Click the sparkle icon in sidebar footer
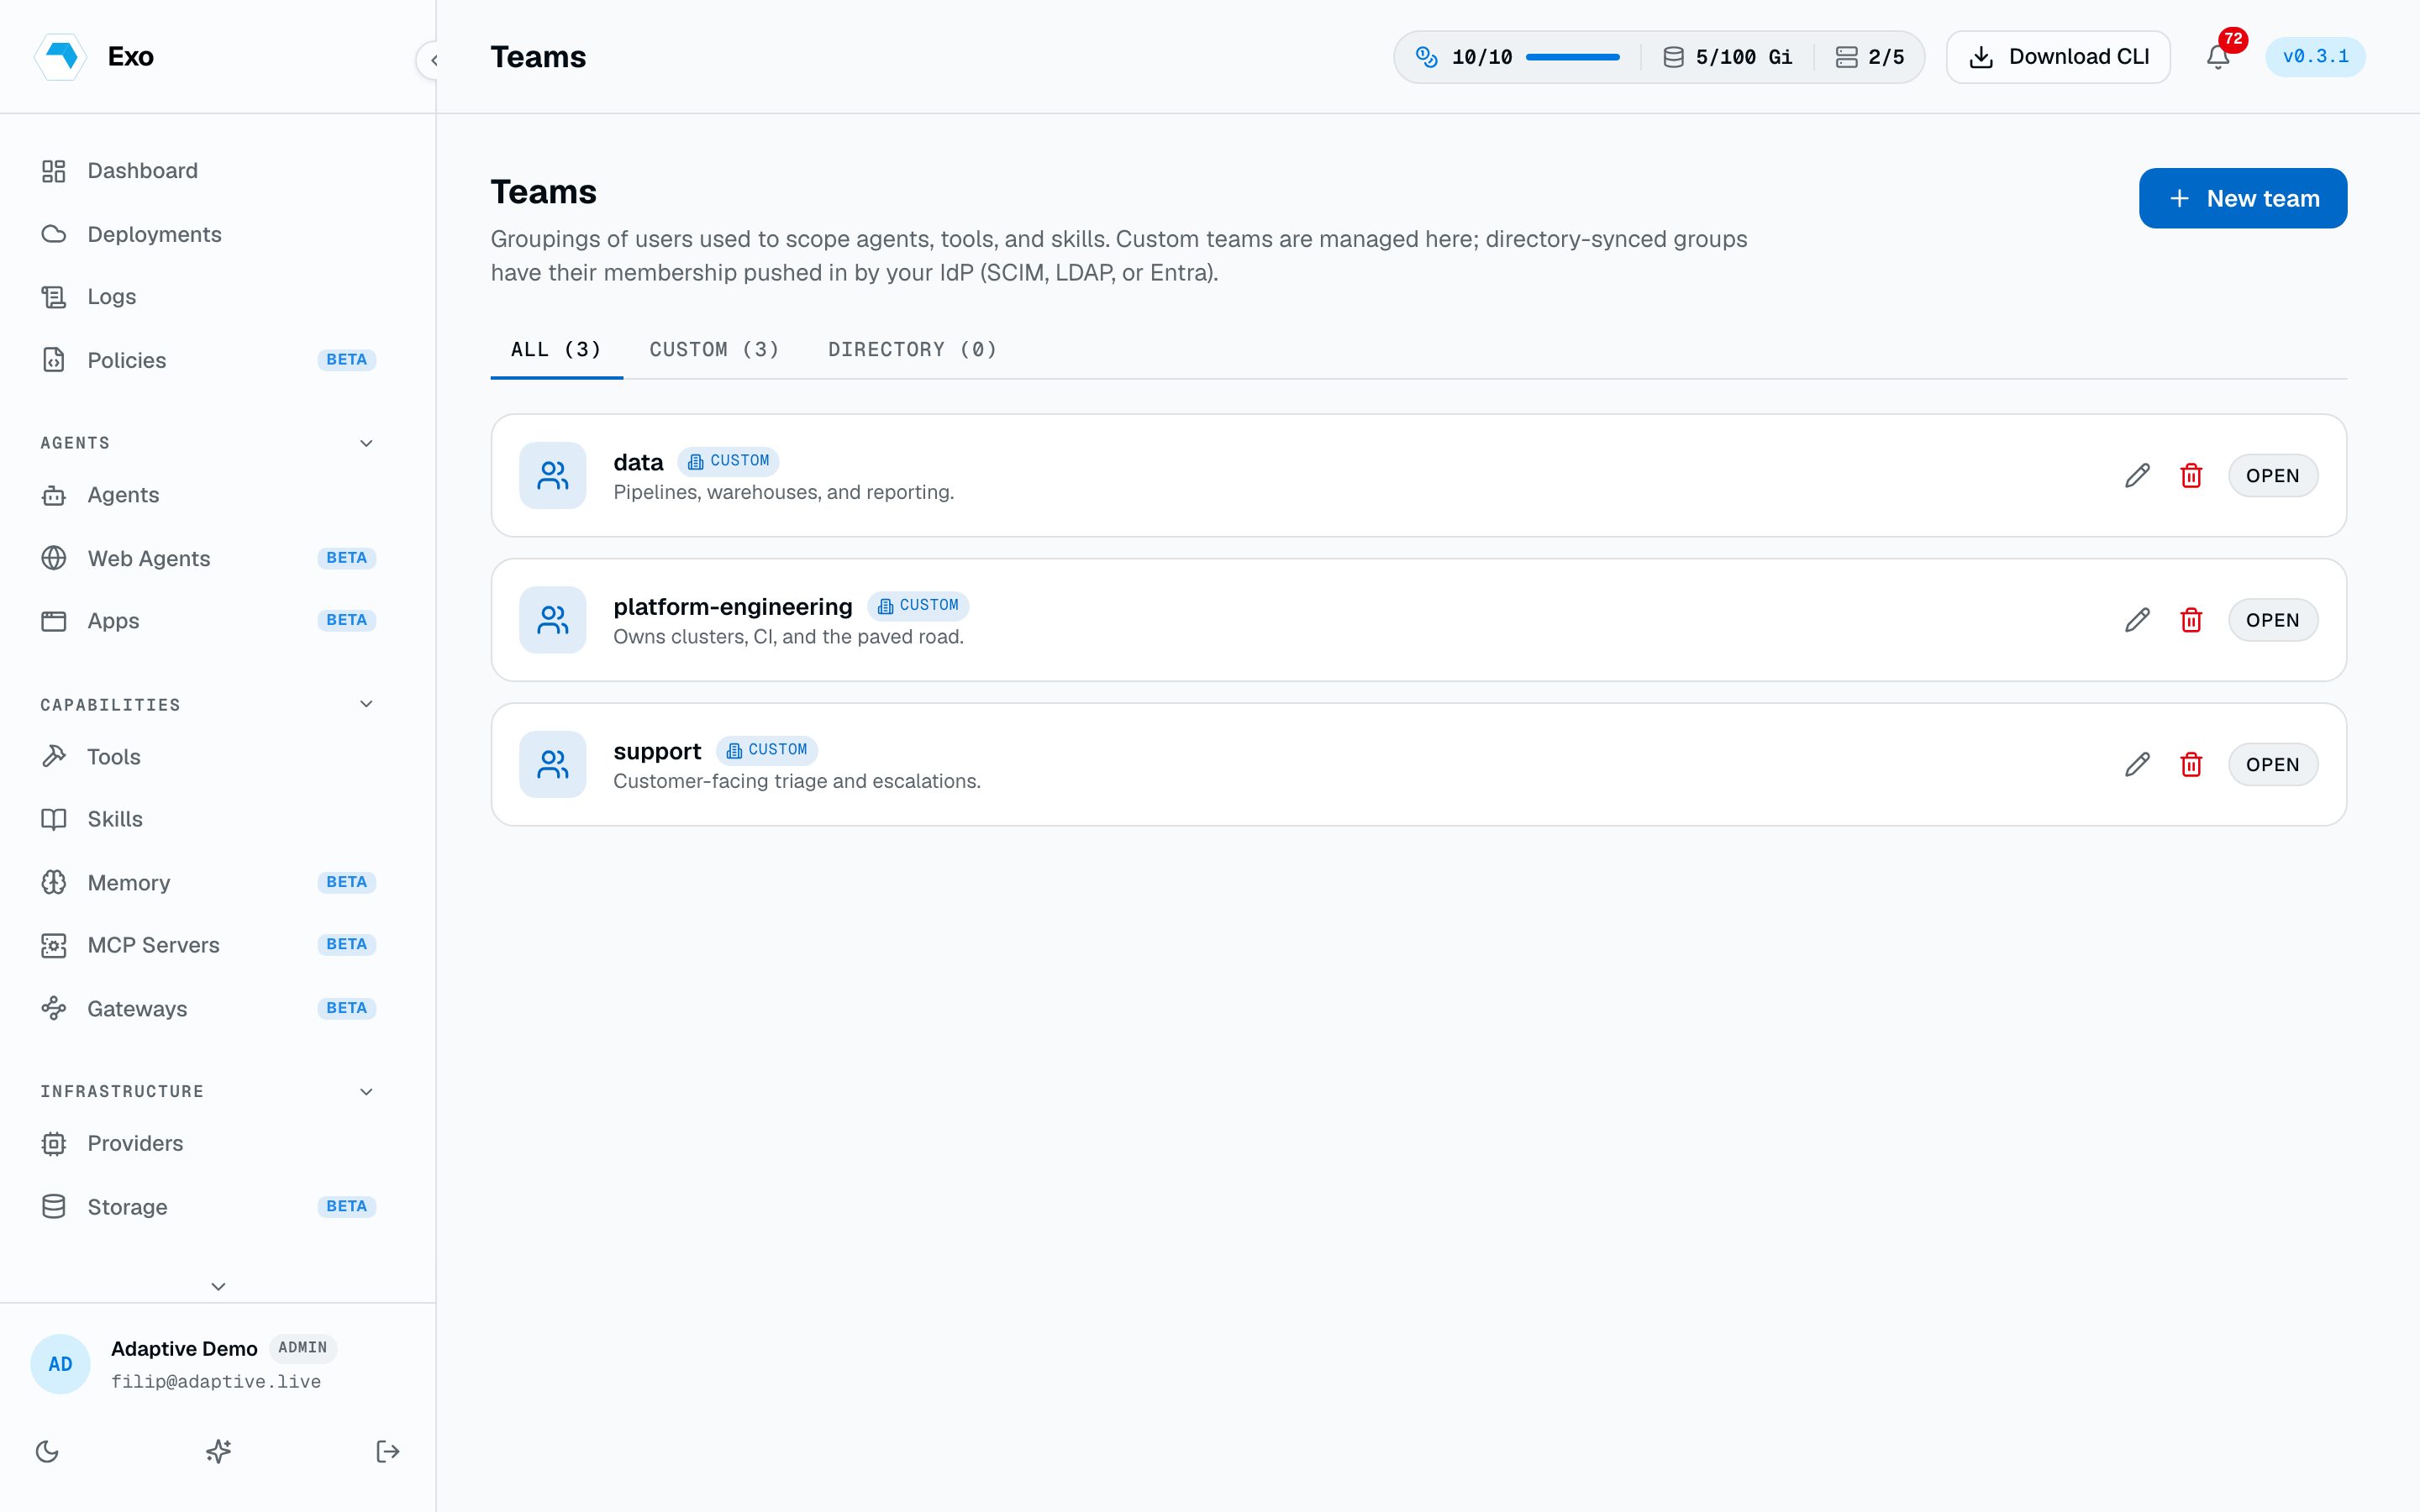Screen dimensions: 2420x1512 (218, 1451)
